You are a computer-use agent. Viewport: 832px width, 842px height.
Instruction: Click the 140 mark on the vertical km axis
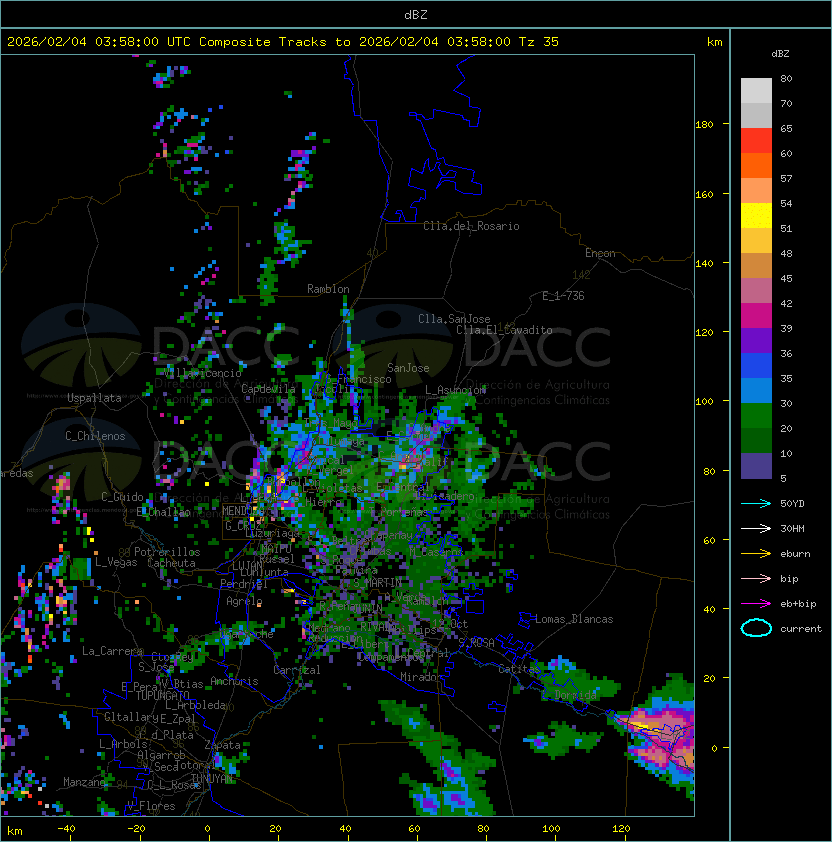tap(704, 264)
